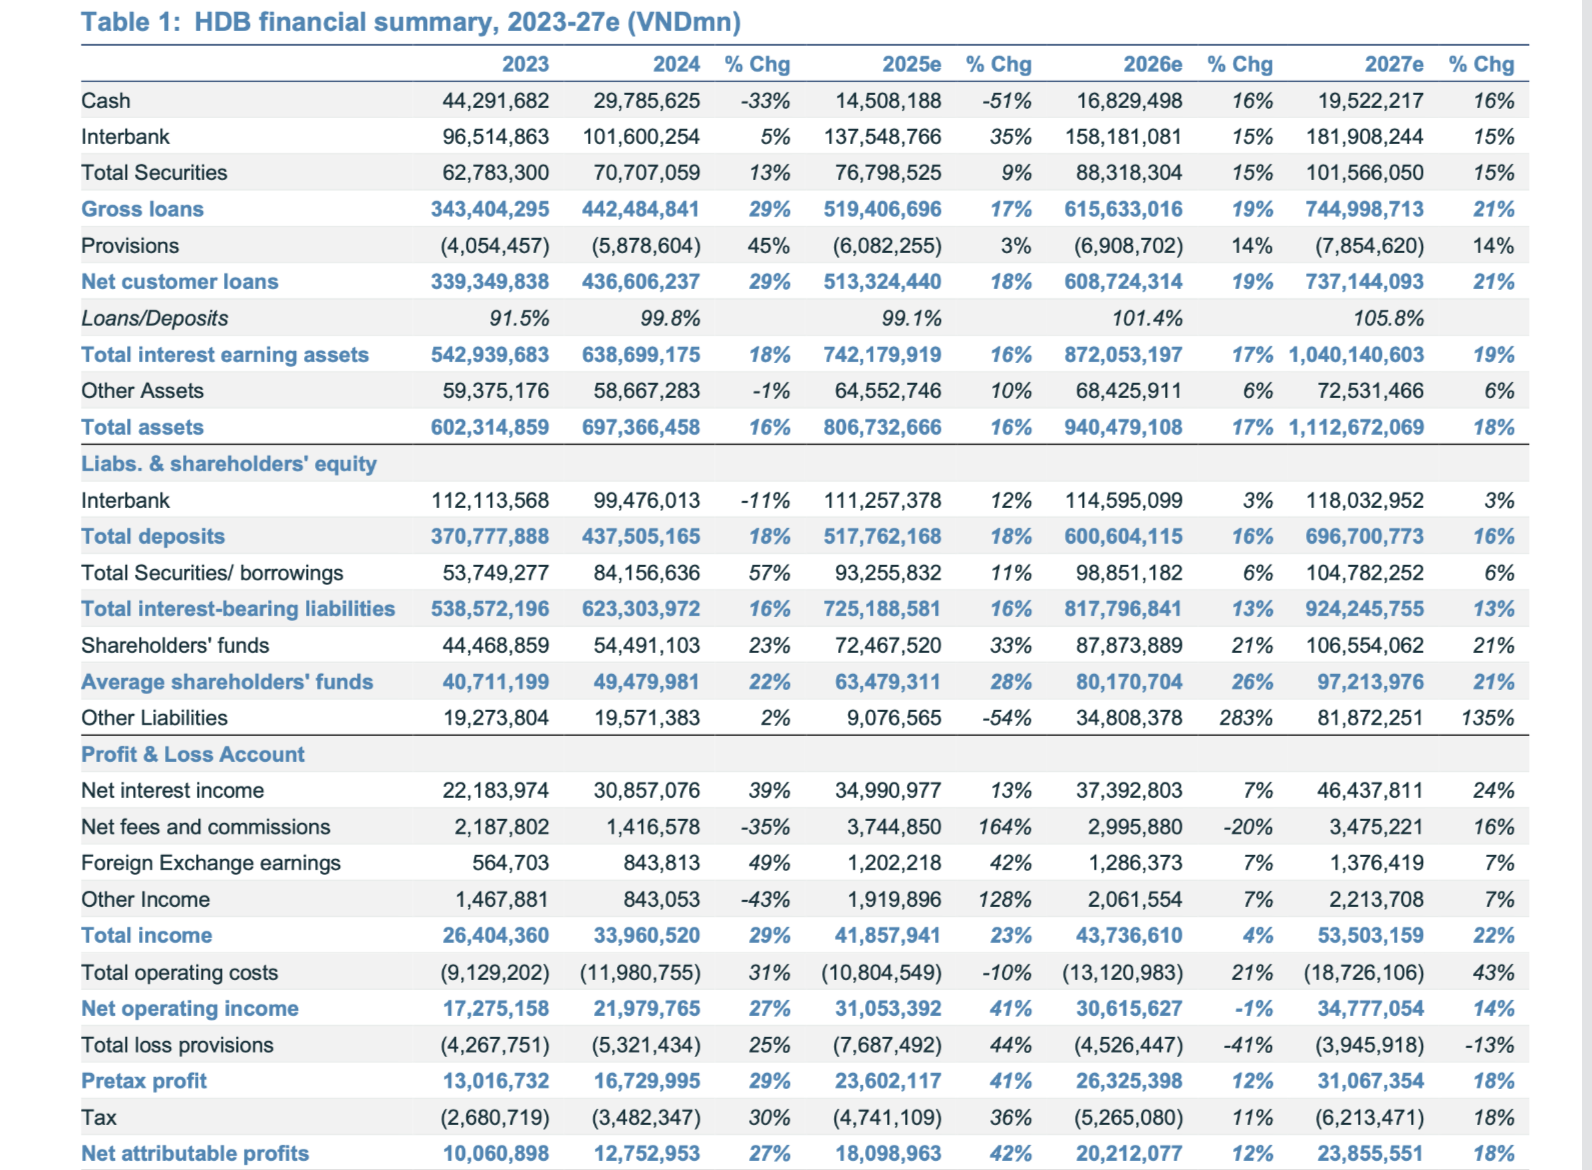The height and width of the screenshot is (1170, 1592).
Task: Select the Foreign Exchange earnings row label
Action: [211, 863]
